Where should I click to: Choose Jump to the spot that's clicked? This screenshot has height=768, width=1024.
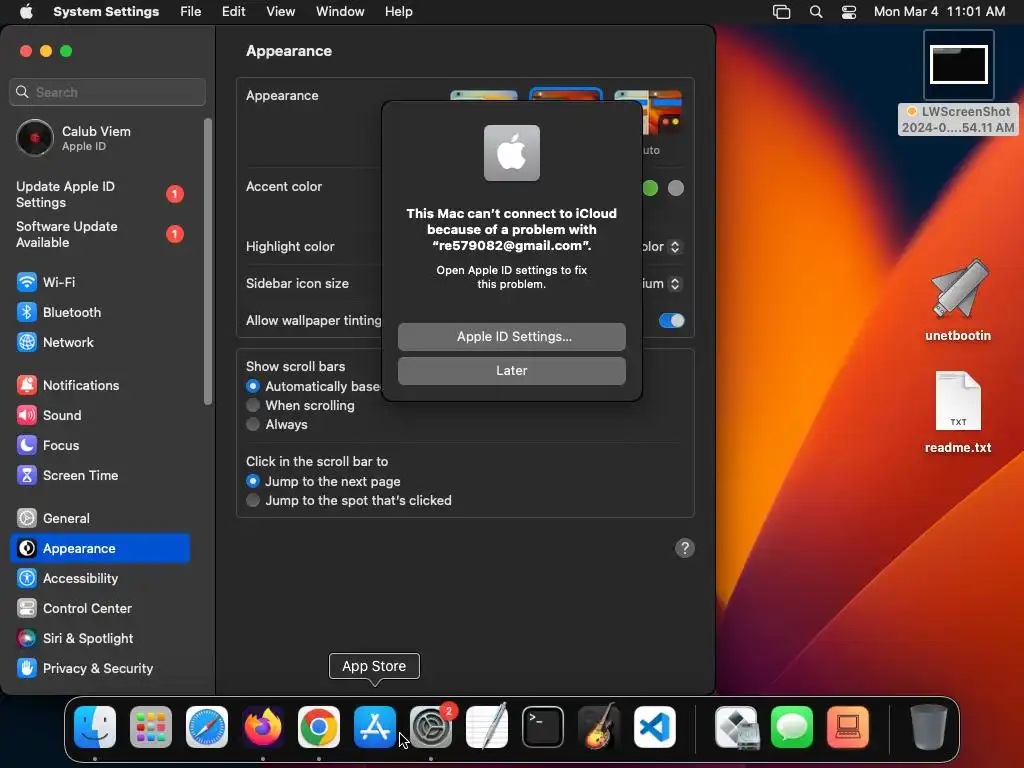coord(253,500)
